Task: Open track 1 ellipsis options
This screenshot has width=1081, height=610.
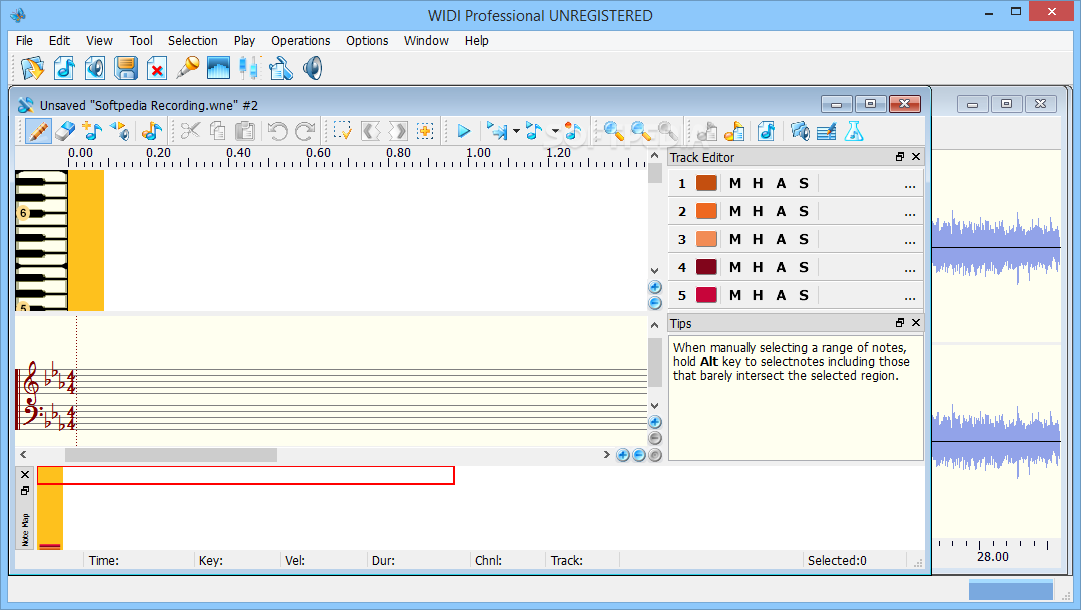Action: (x=910, y=185)
